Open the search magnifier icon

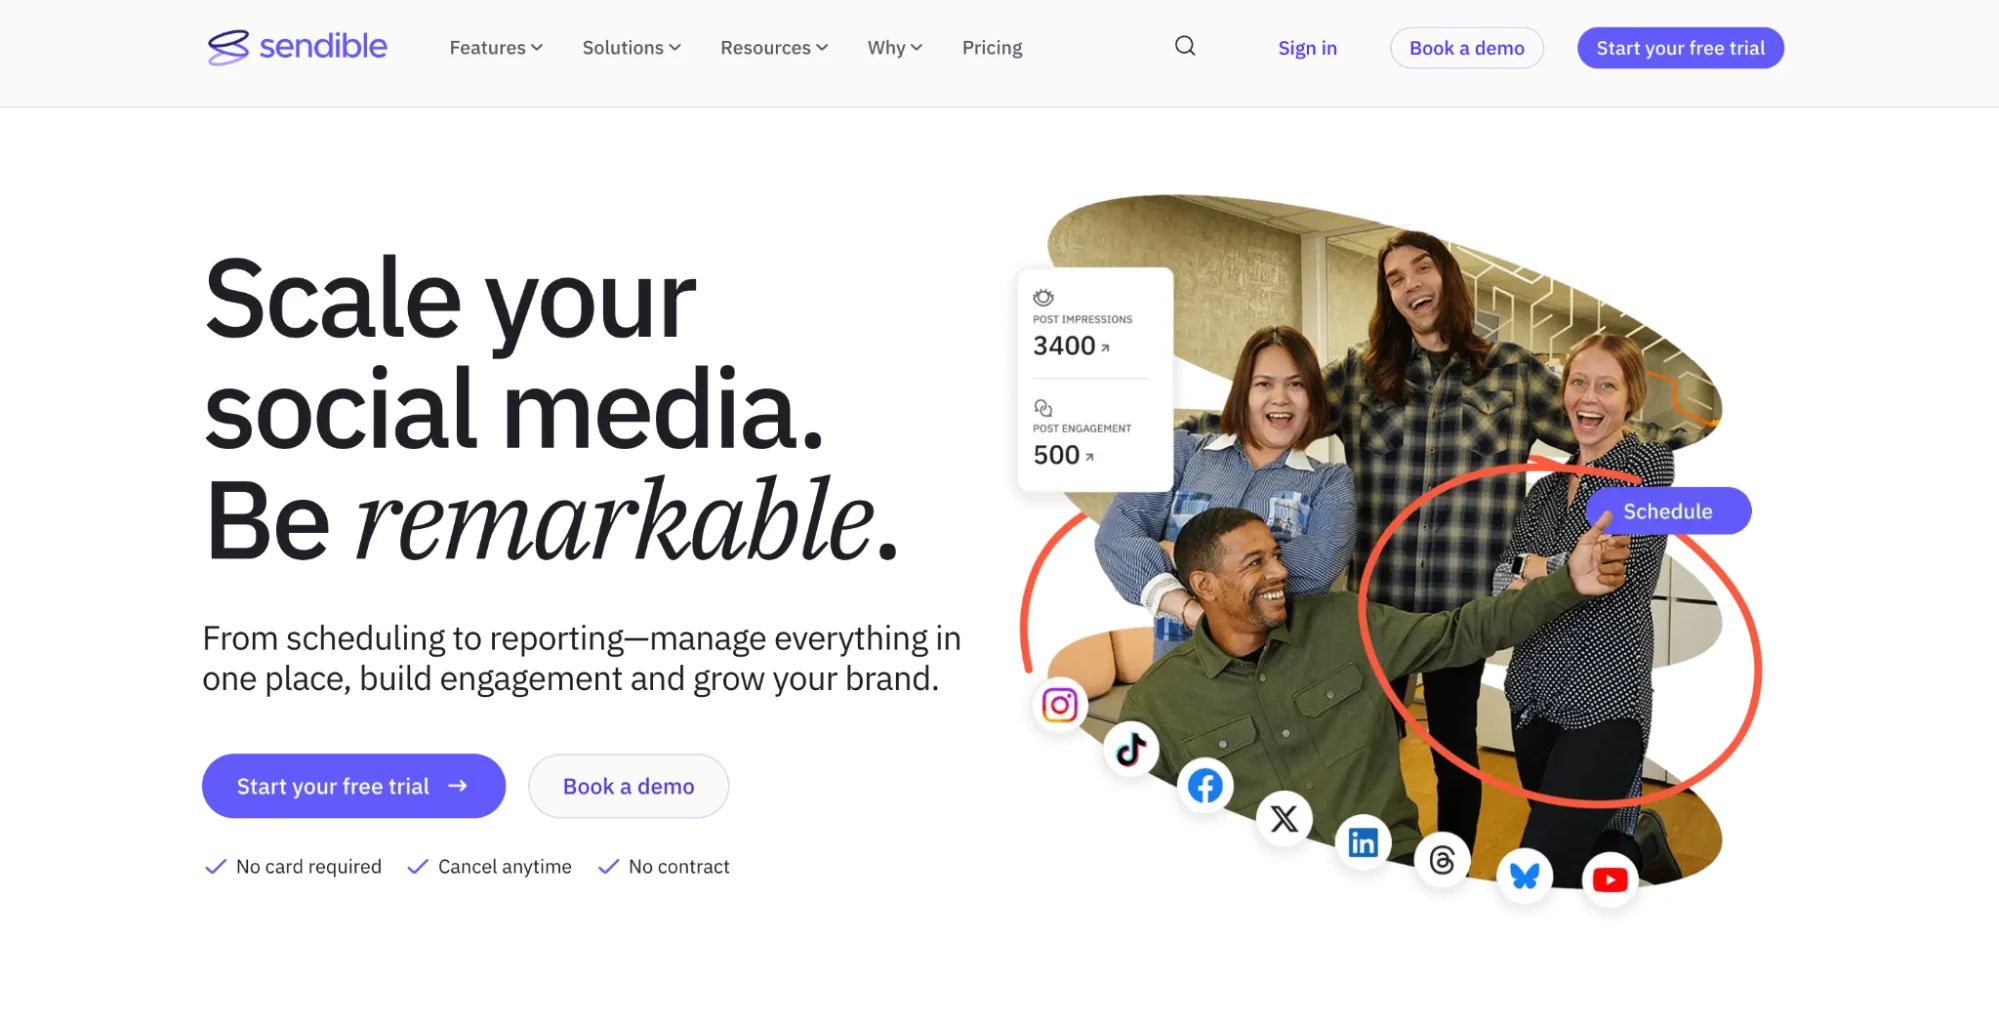pyautogui.click(x=1185, y=46)
